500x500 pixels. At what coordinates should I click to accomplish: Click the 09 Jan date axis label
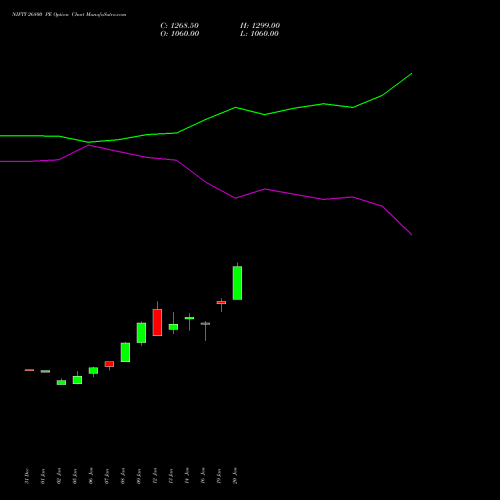point(139,476)
